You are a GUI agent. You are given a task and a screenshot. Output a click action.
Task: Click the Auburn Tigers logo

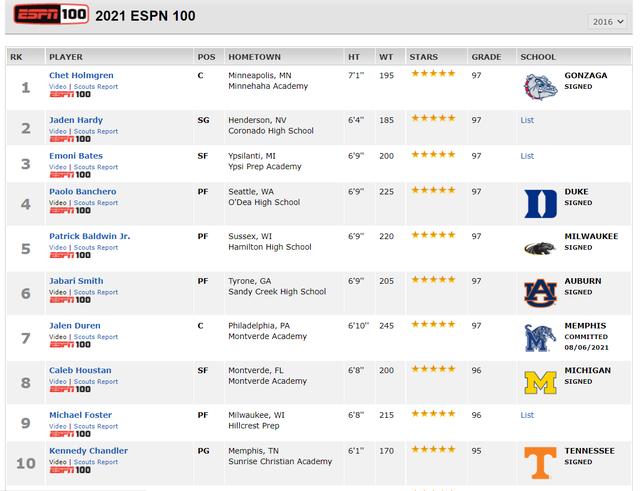coord(540,293)
